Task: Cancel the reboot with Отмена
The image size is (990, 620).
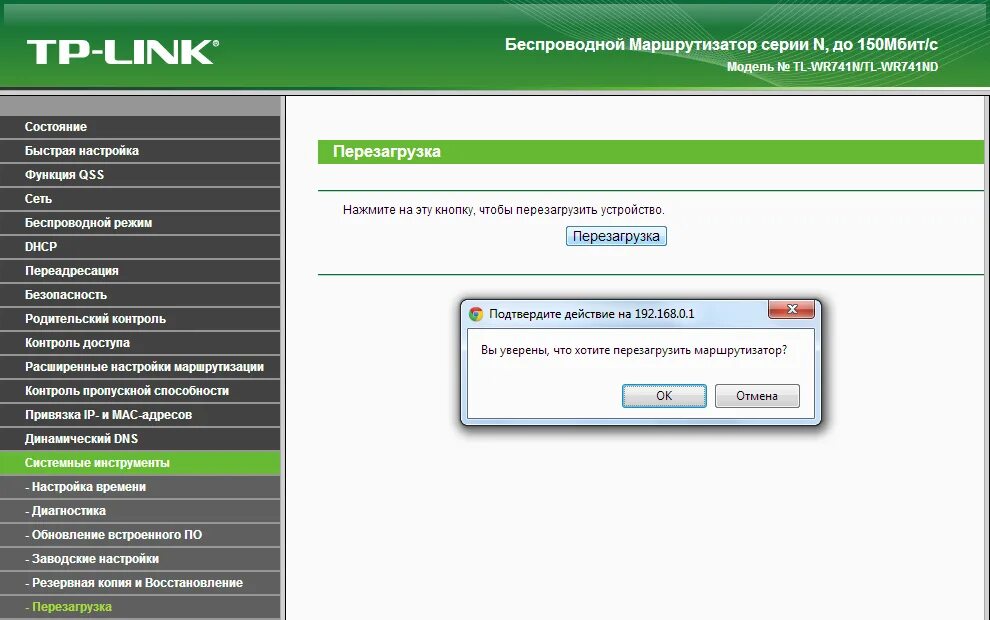Action: pyautogui.click(x=756, y=395)
